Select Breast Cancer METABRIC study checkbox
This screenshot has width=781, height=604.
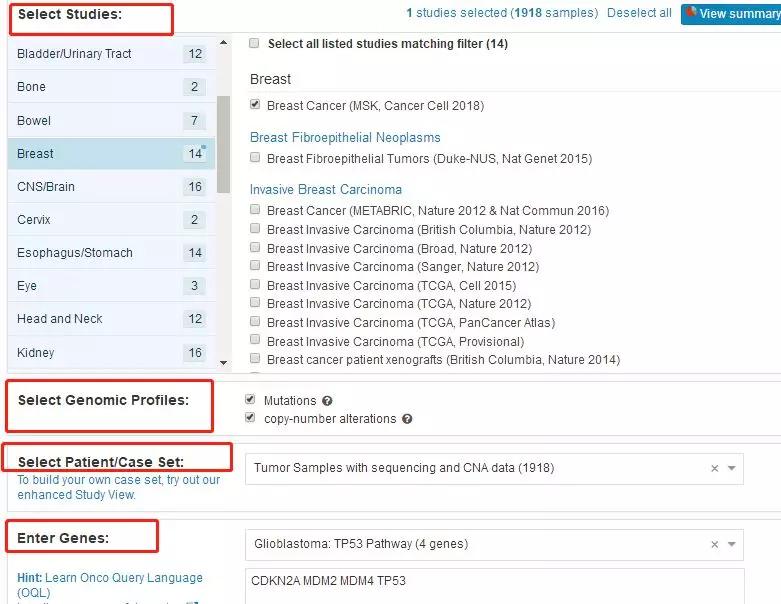256,210
